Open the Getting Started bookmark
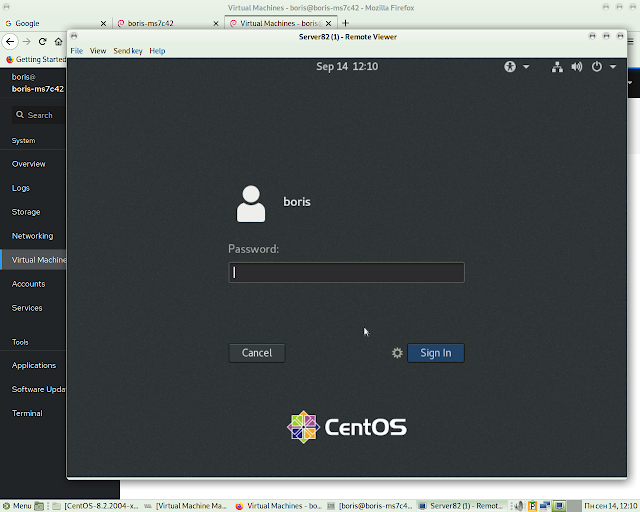The width and height of the screenshot is (640, 512). [x=36, y=59]
